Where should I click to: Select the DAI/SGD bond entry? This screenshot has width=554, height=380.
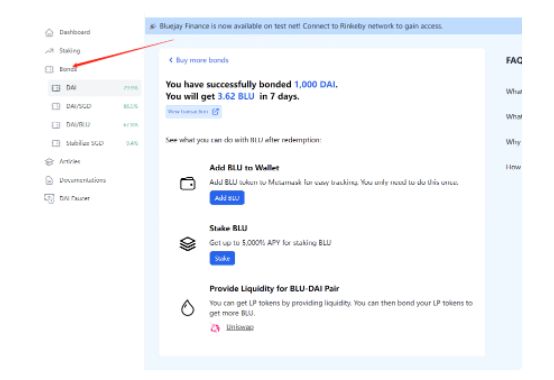[95, 106]
